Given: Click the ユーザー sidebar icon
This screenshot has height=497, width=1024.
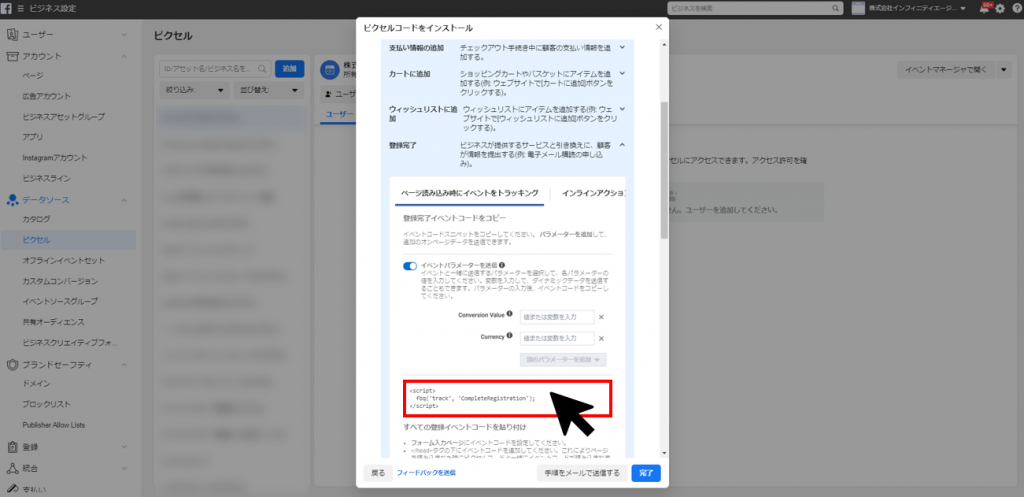Looking at the screenshot, I should 12,34.
